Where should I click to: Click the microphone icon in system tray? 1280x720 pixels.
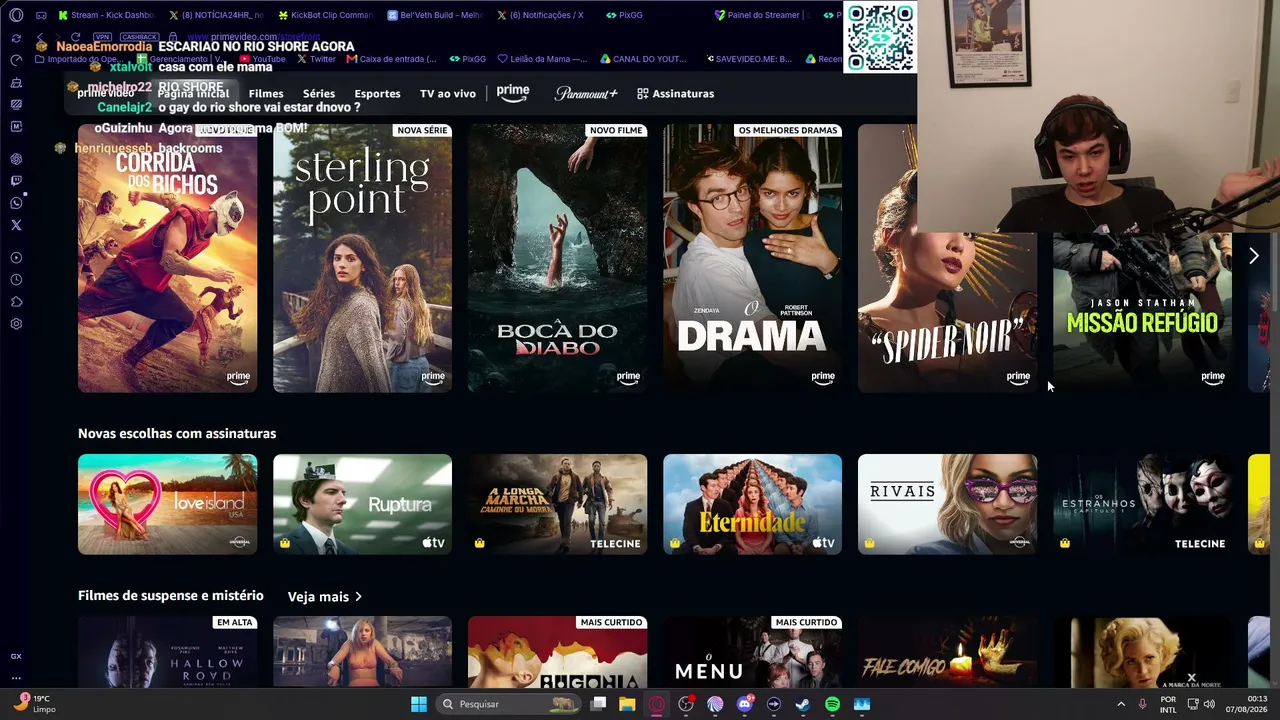click(x=1142, y=704)
